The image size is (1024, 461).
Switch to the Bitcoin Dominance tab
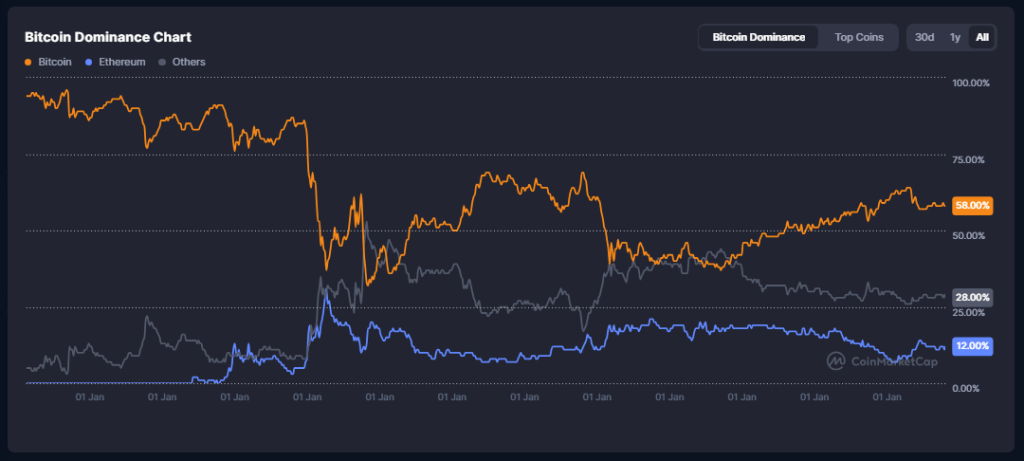coord(758,37)
